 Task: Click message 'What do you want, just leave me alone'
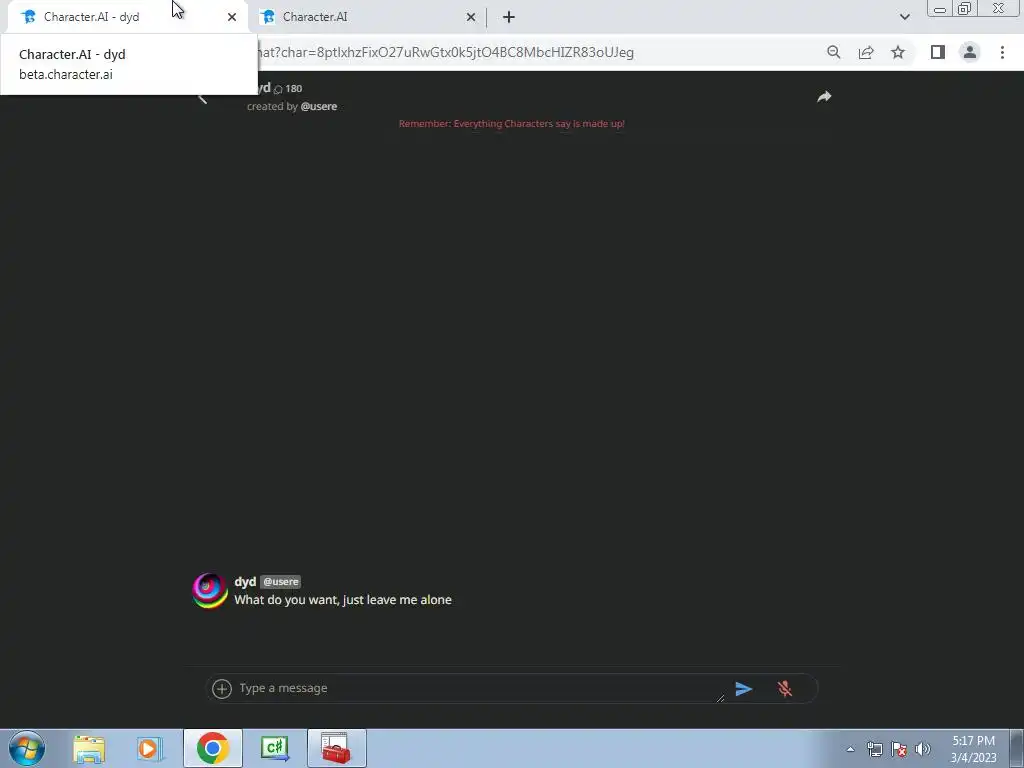tap(343, 600)
